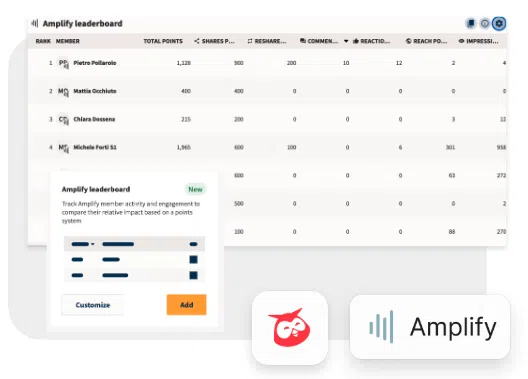
Task: Click the bookmark icon in leaderboard header
Action: 471,23
